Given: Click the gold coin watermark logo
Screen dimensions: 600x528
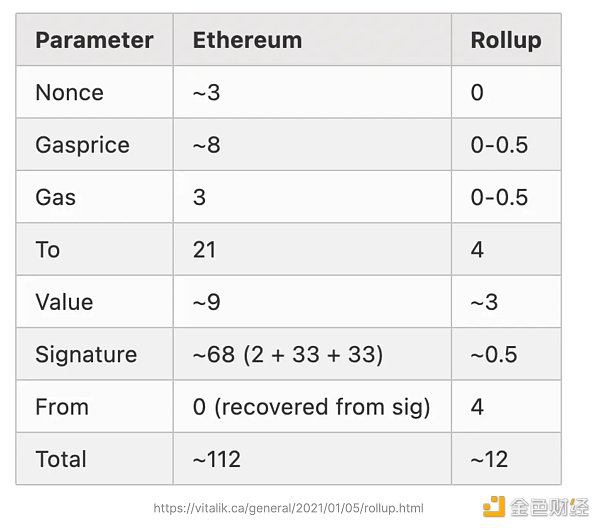Looking at the screenshot, I should [x=494, y=507].
